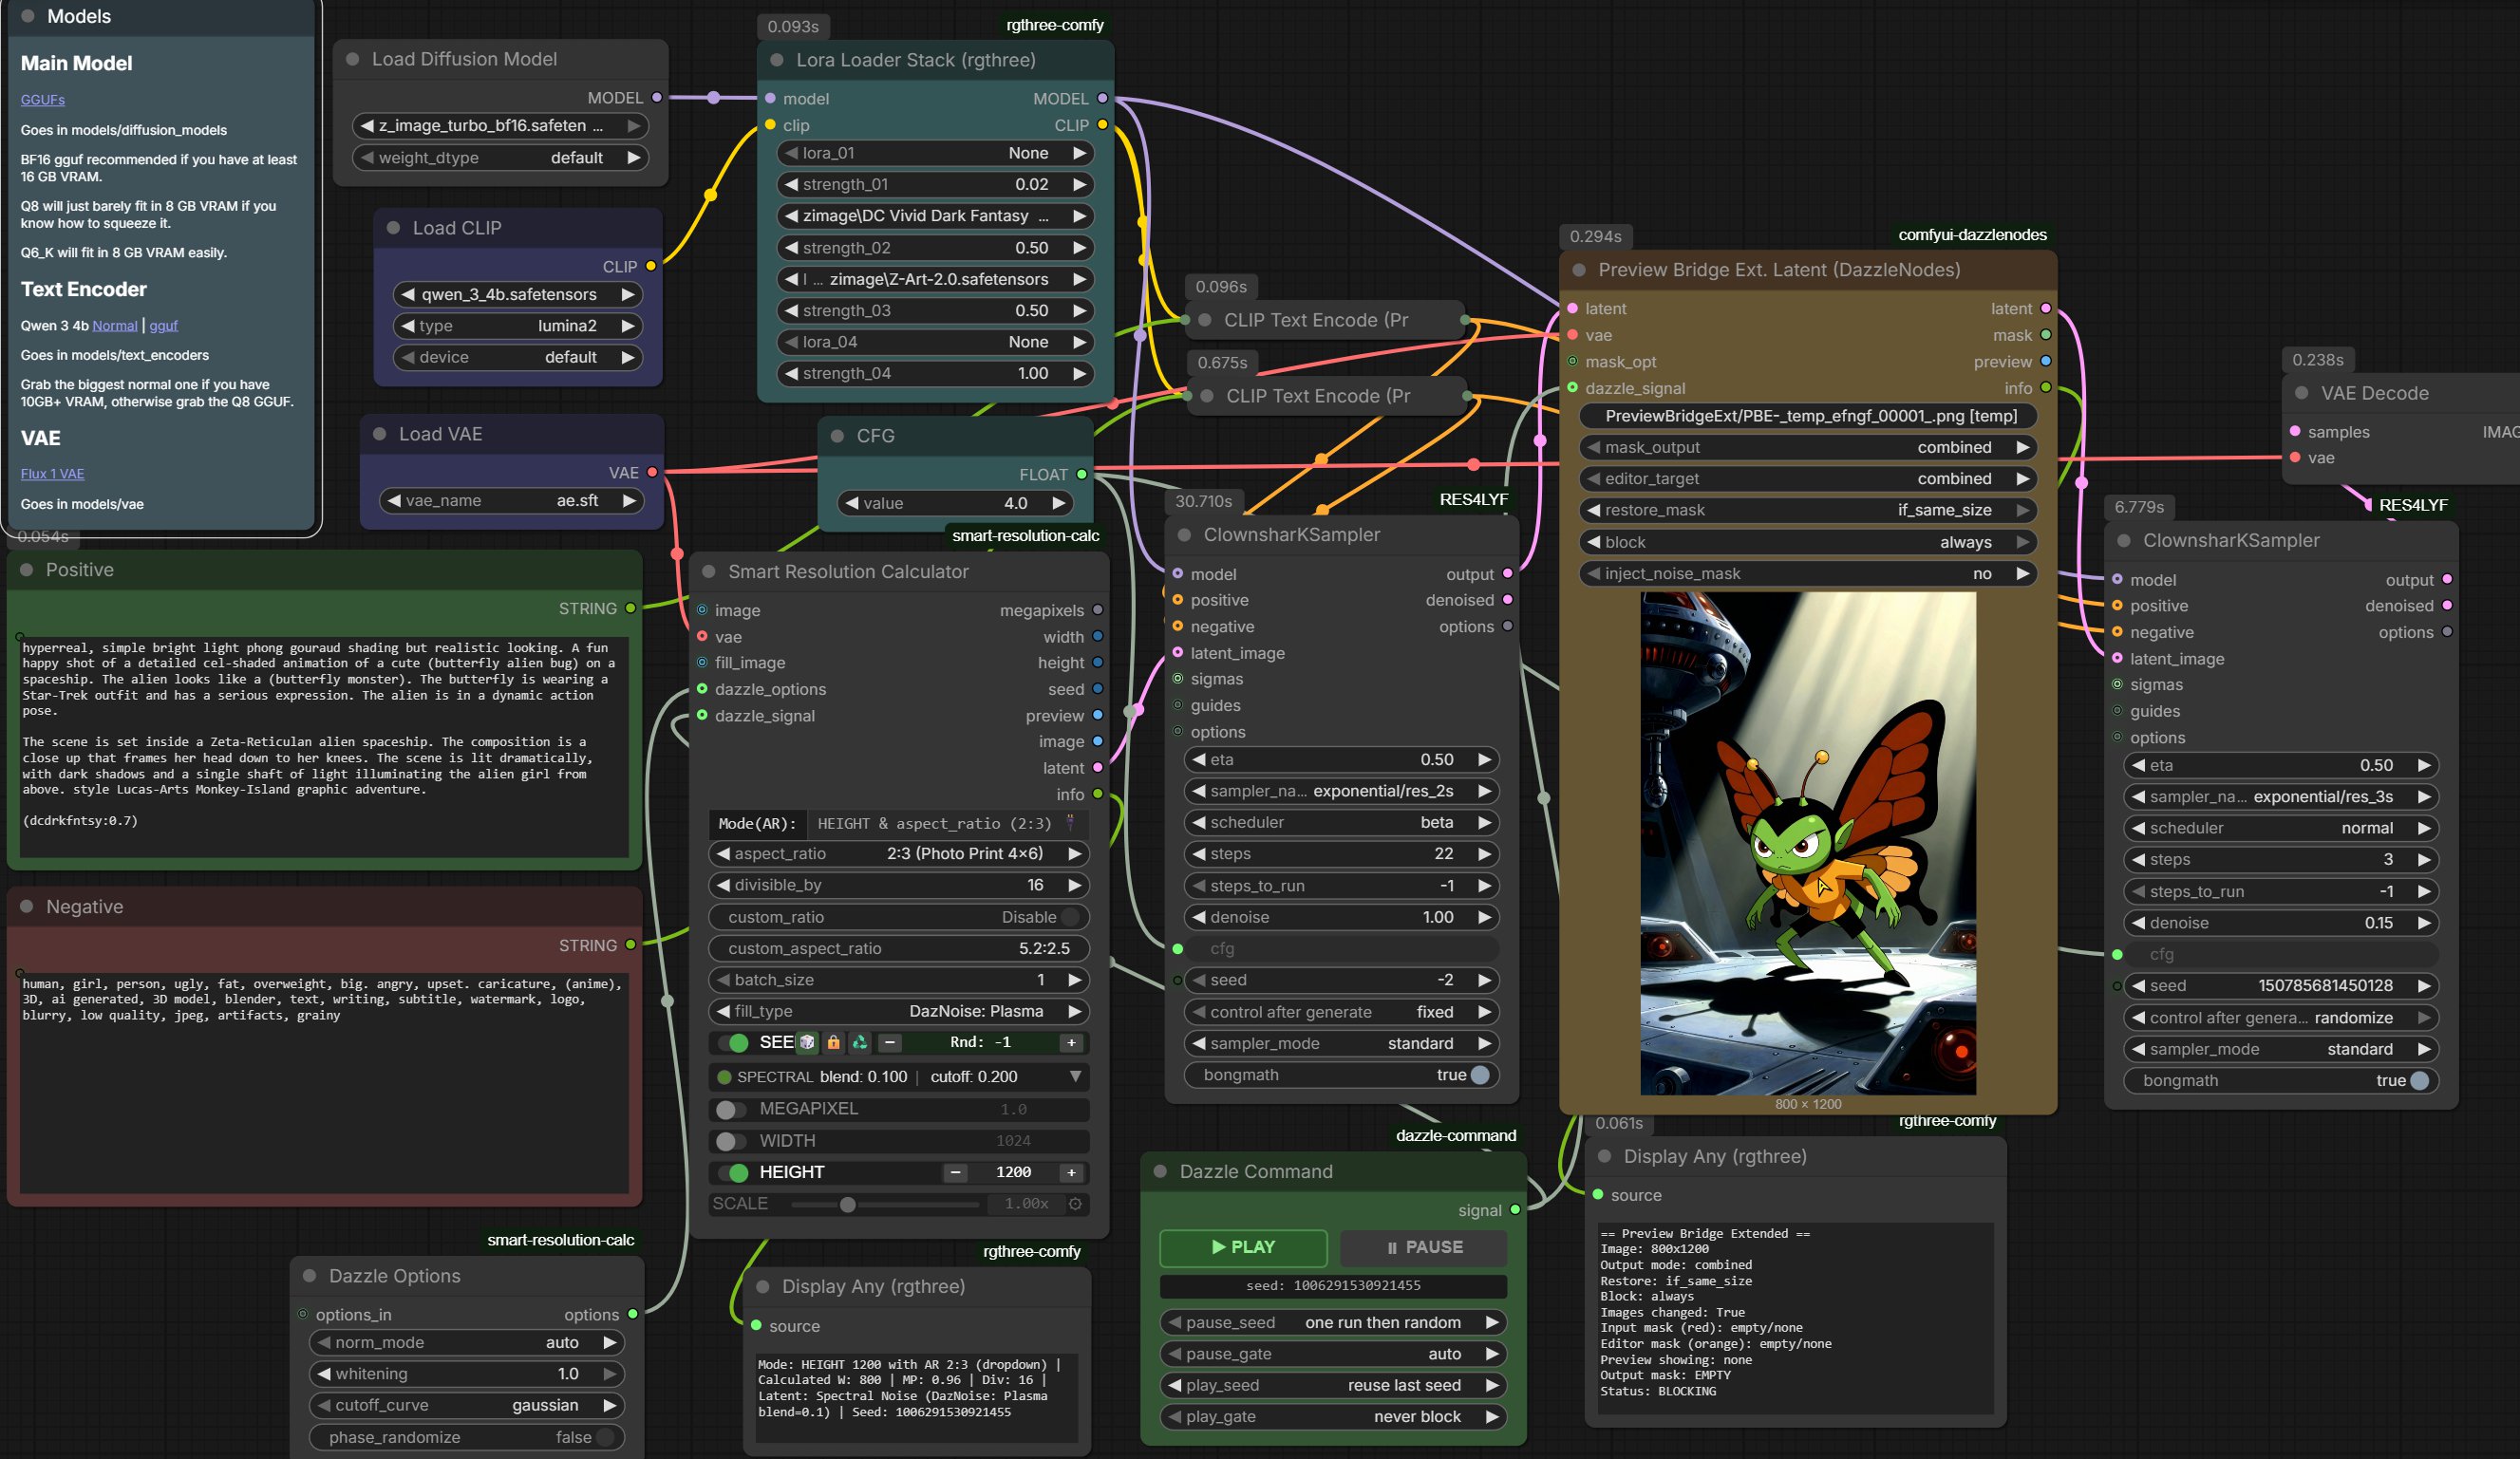Adjust the SCALE slider handle

tap(847, 1204)
